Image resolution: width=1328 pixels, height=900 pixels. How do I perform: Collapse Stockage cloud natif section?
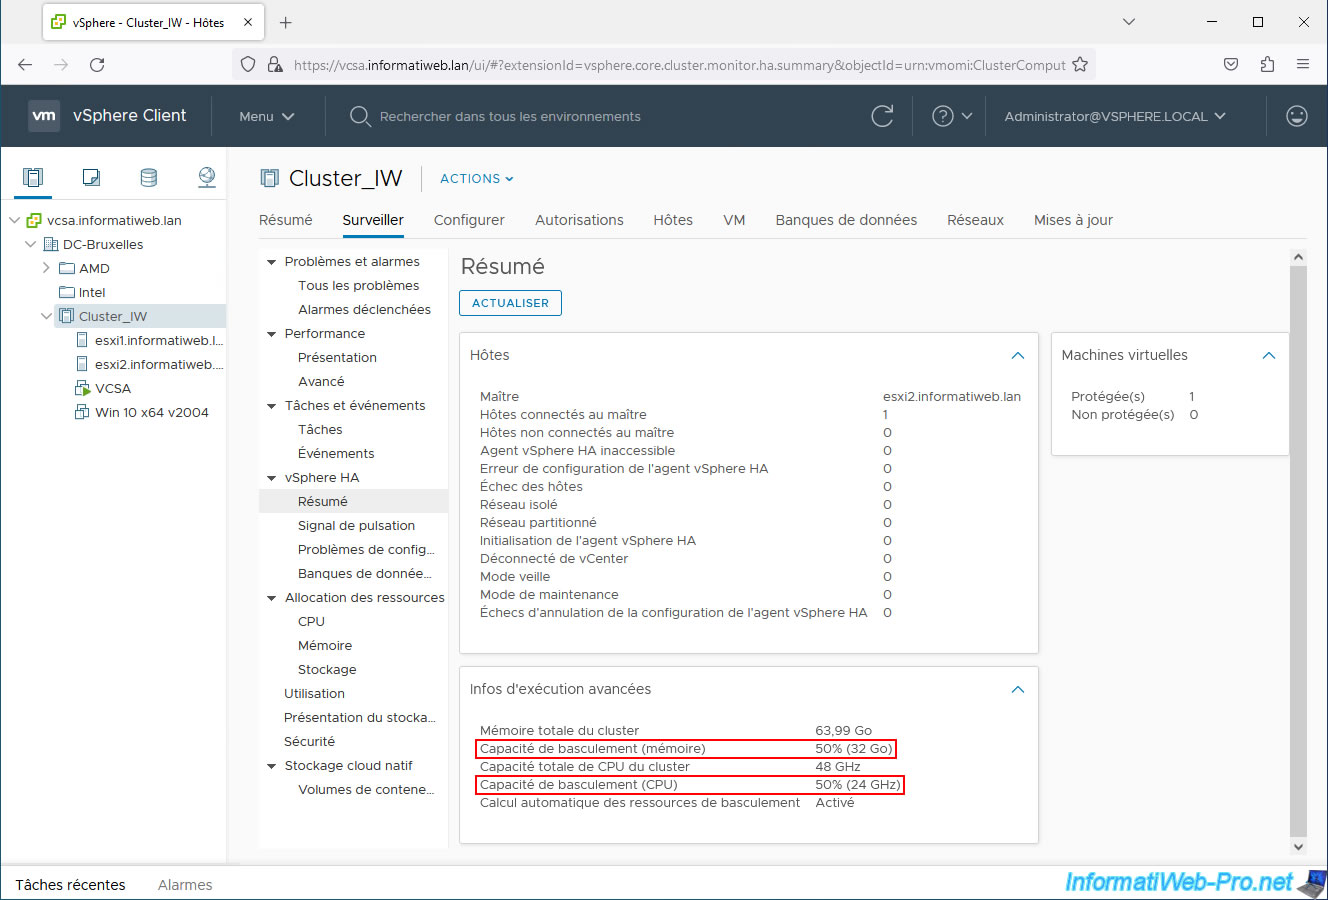pos(271,766)
